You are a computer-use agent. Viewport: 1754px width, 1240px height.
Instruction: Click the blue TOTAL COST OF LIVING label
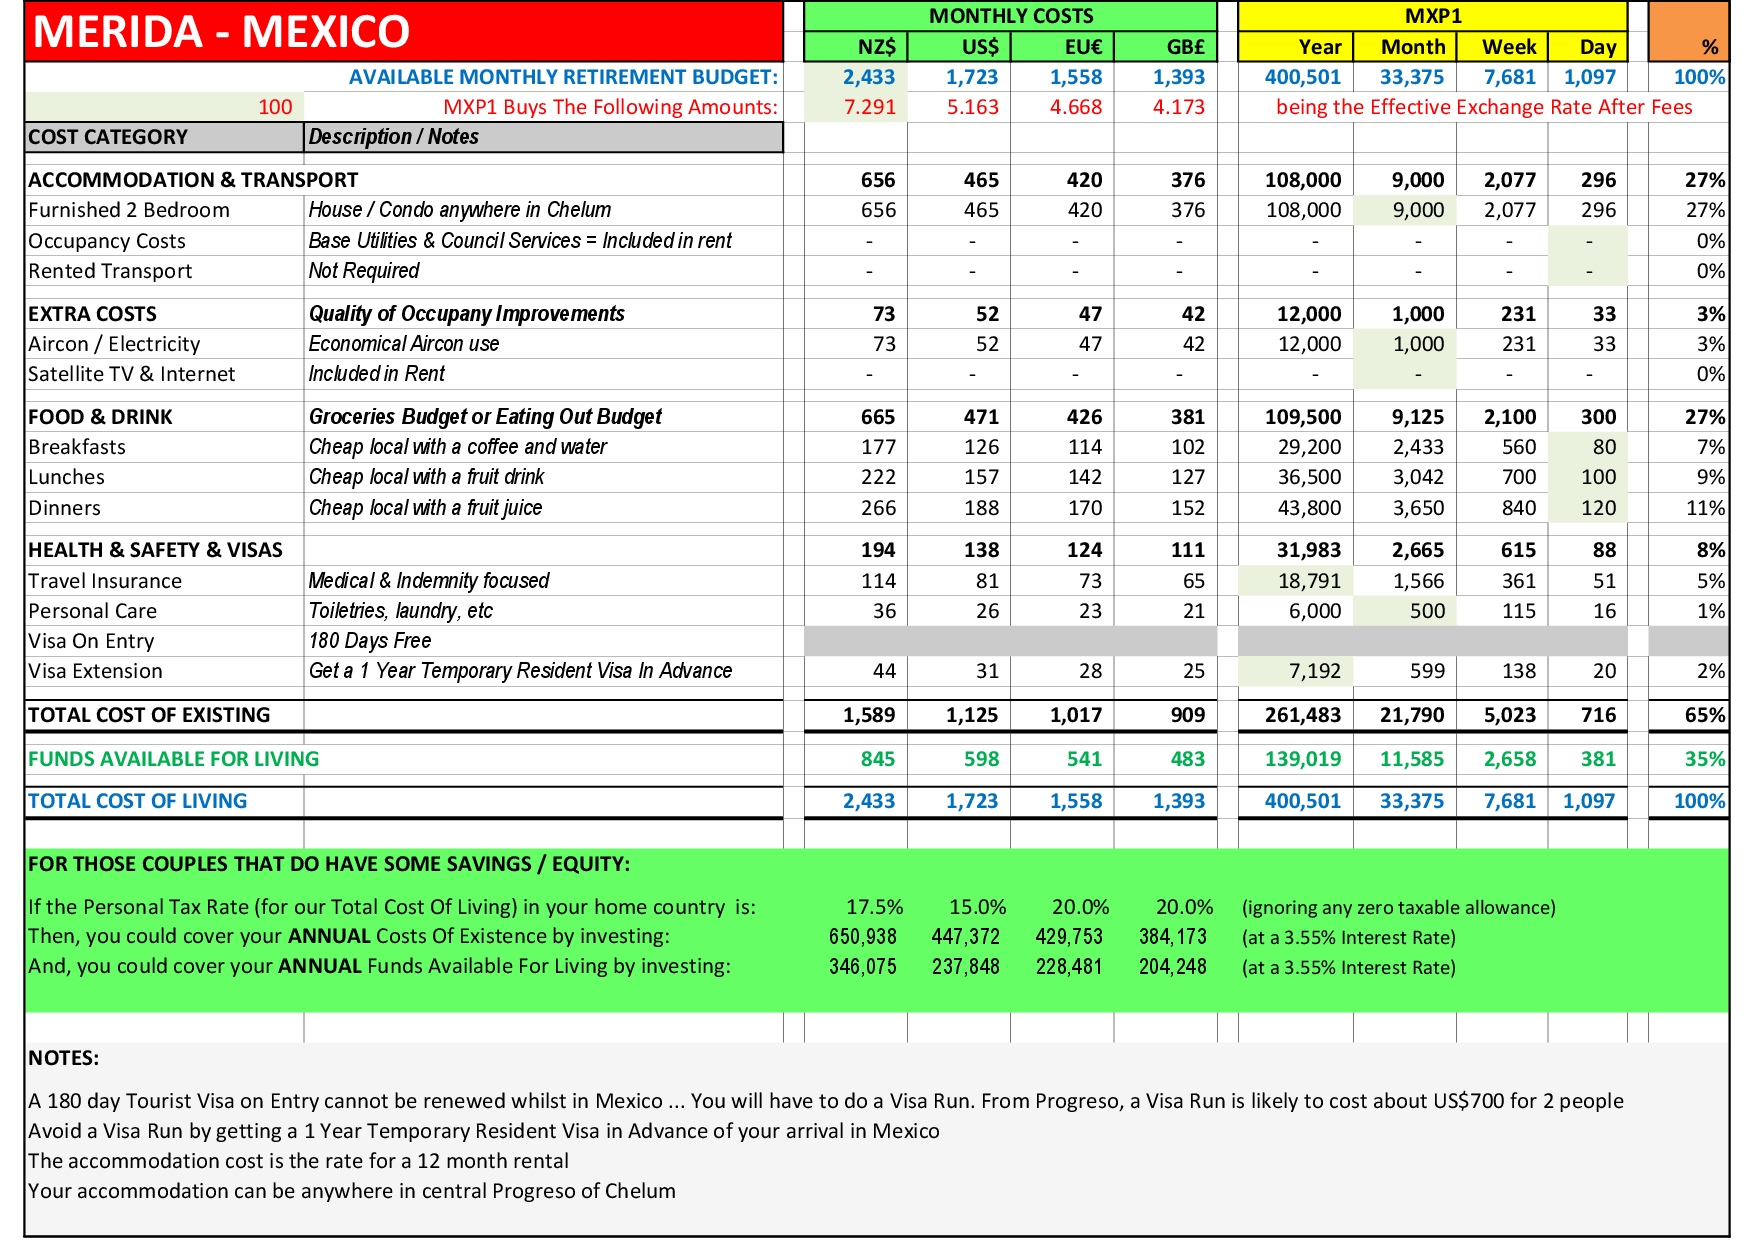[138, 801]
